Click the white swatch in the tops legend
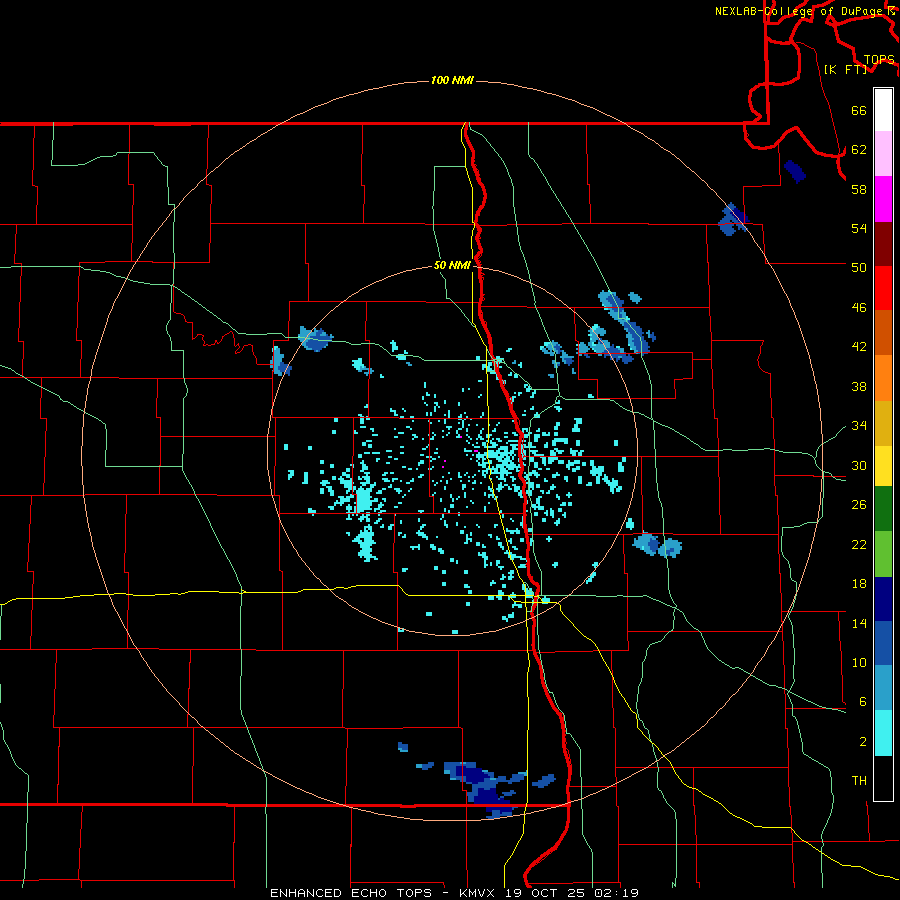This screenshot has height=900, width=900. click(883, 110)
